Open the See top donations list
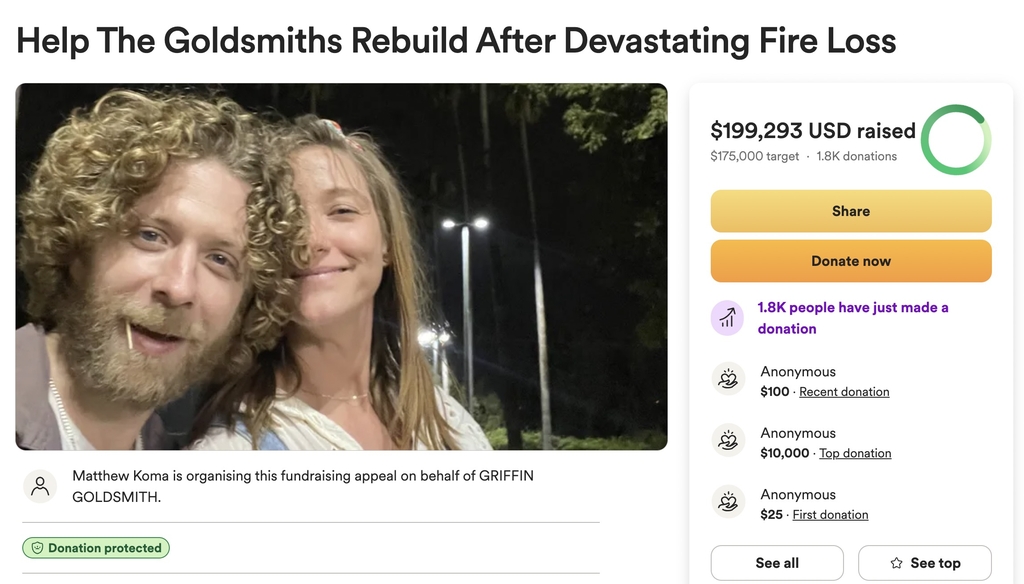Viewport: 1024px width, 584px height. click(925, 563)
